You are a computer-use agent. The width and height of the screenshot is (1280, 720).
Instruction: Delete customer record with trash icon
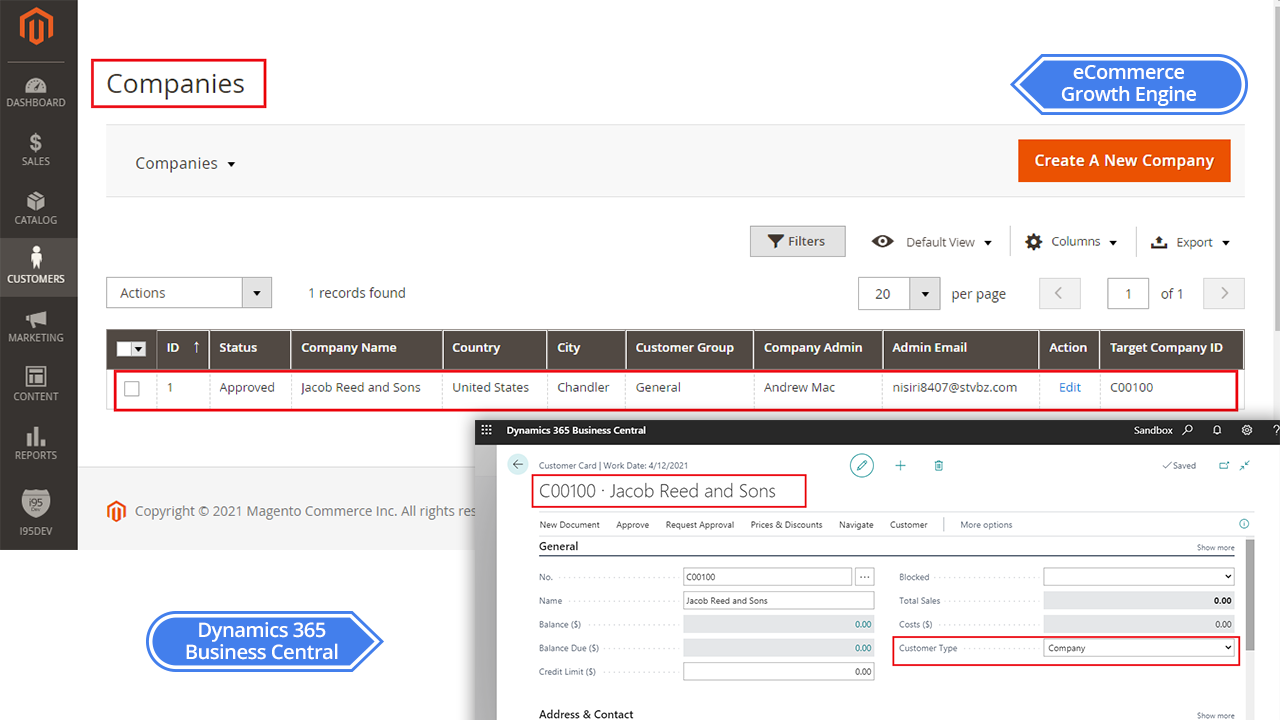pyautogui.click(x=938, y=465)
